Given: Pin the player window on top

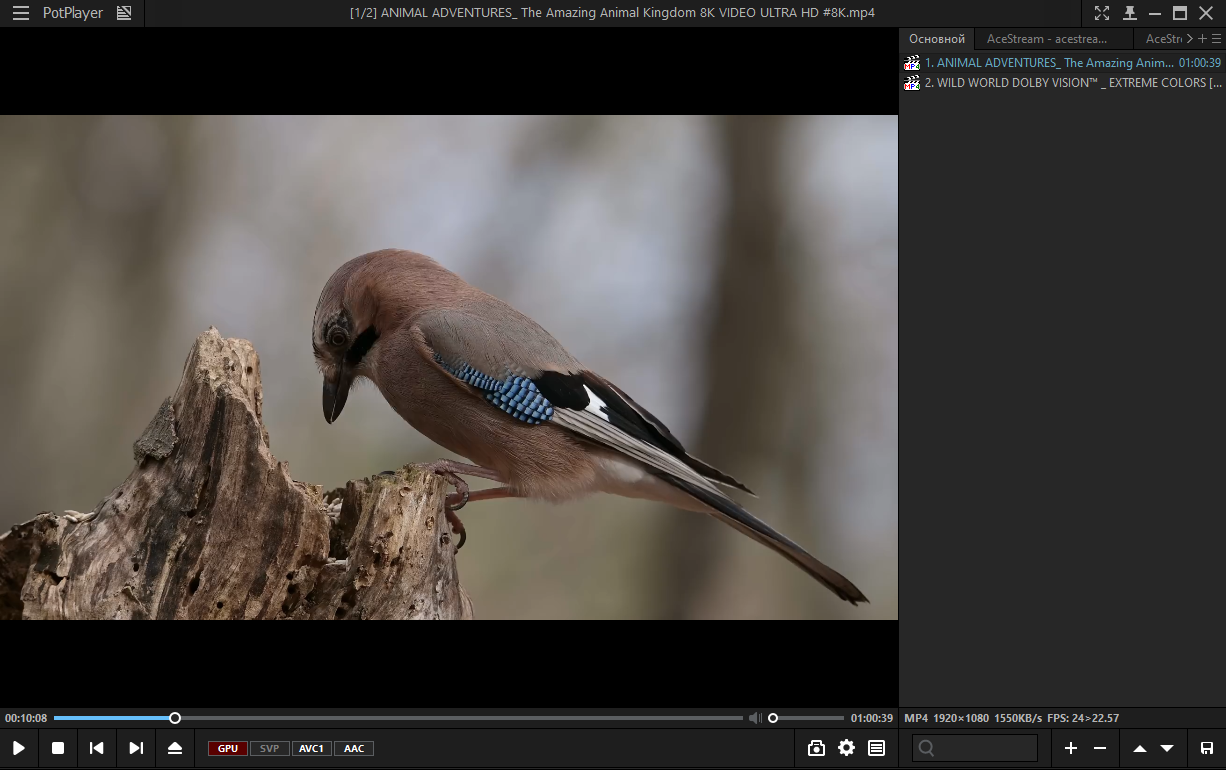Looking at the screenshot, I should [1130, 13].
